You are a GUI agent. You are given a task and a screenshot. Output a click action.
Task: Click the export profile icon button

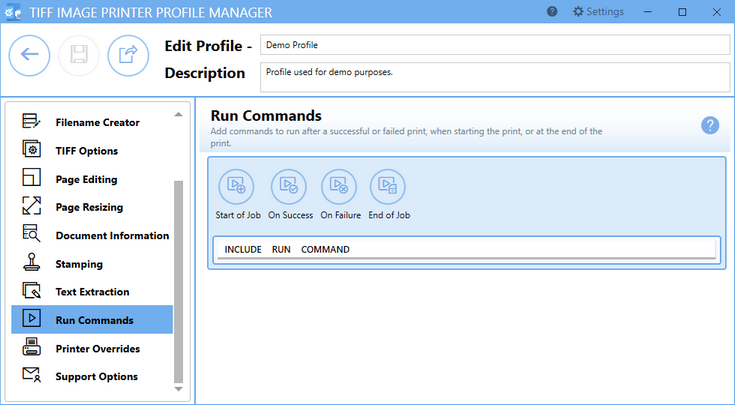[128, 55]
